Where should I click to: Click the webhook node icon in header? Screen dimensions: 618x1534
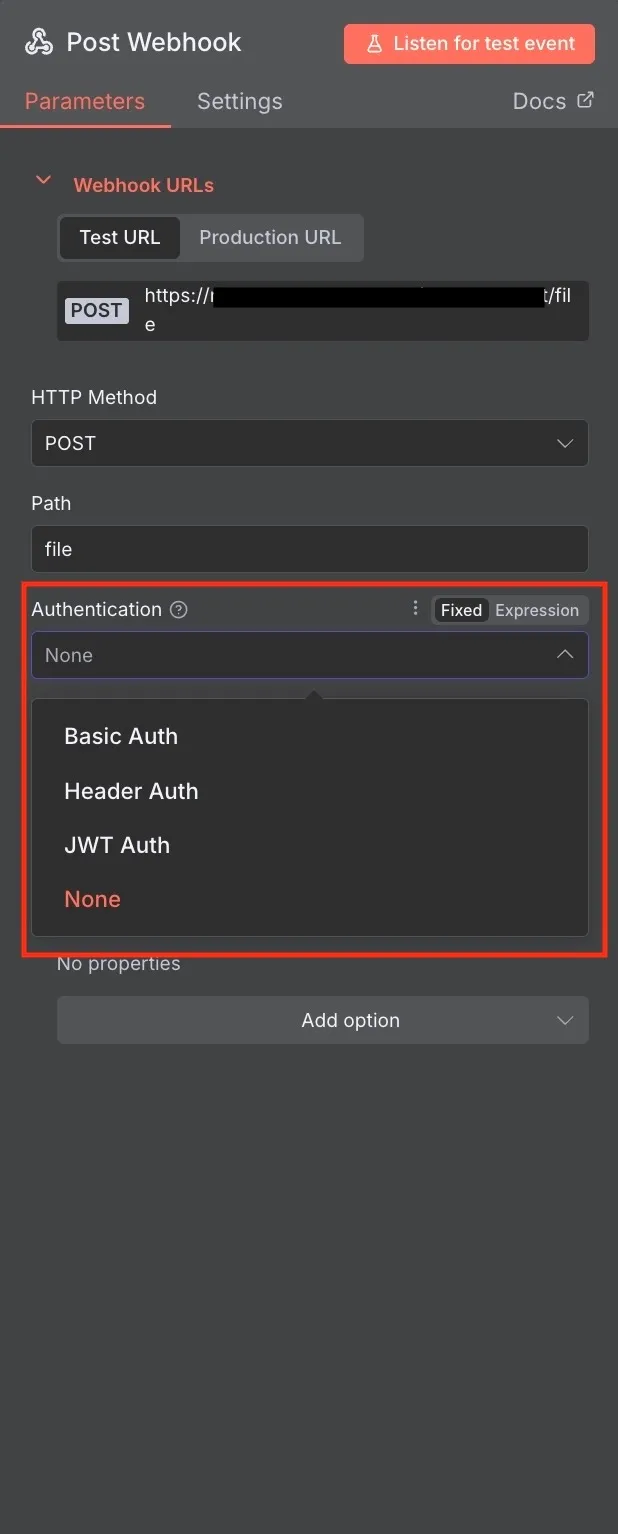tap(39, 42)
